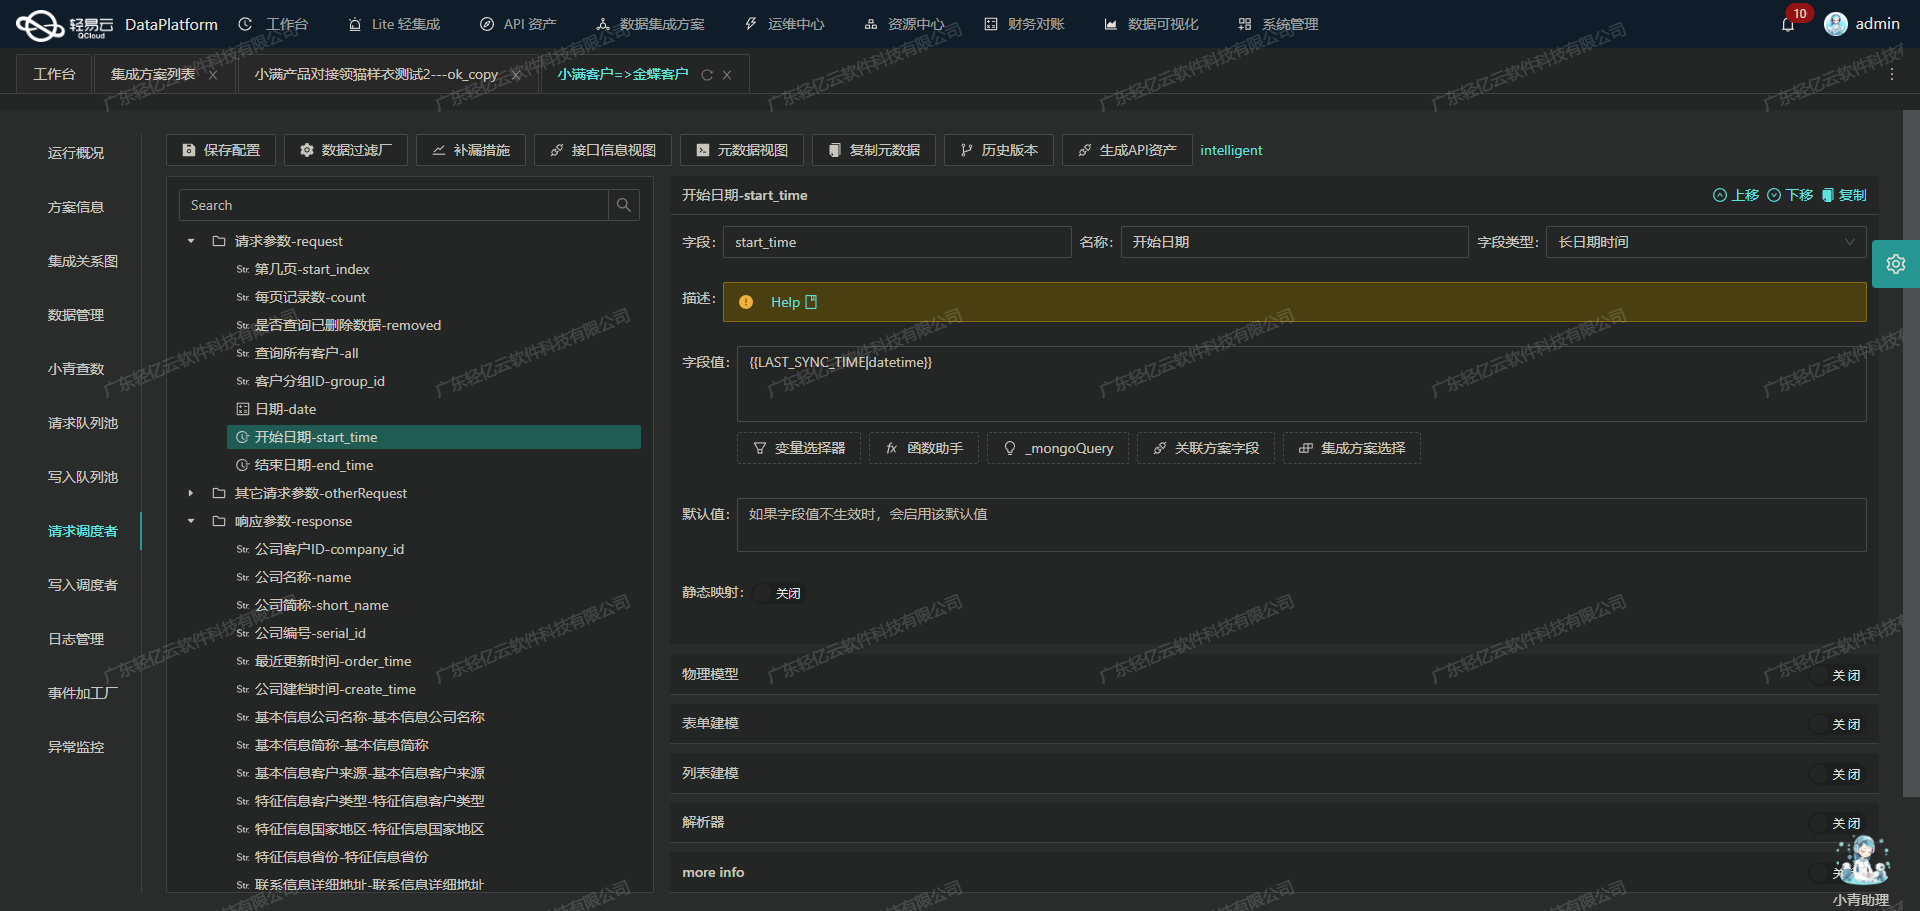Open Lite 轻集成 in the top menu
This screenshot has height=911, width=1920.
(x=394, y=24)
